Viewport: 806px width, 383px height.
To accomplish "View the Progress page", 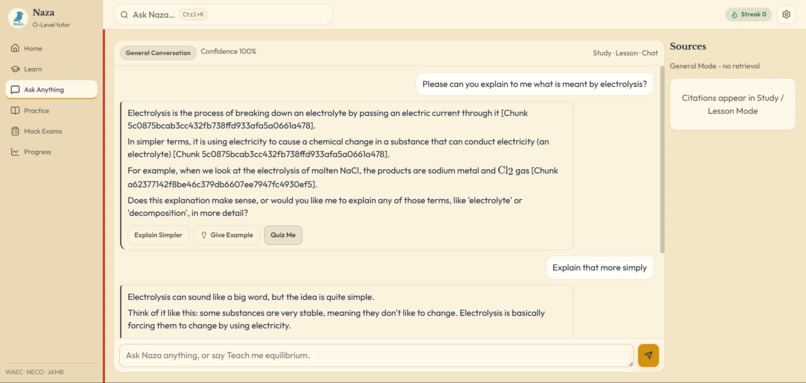I will click(51, 152).
